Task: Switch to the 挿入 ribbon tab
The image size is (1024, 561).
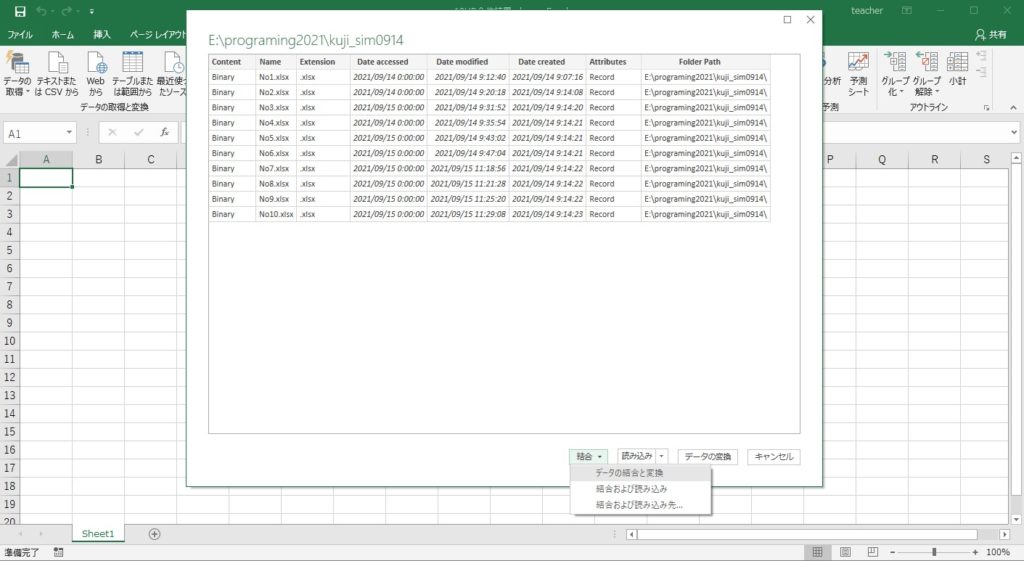Action: pos(102,35)
